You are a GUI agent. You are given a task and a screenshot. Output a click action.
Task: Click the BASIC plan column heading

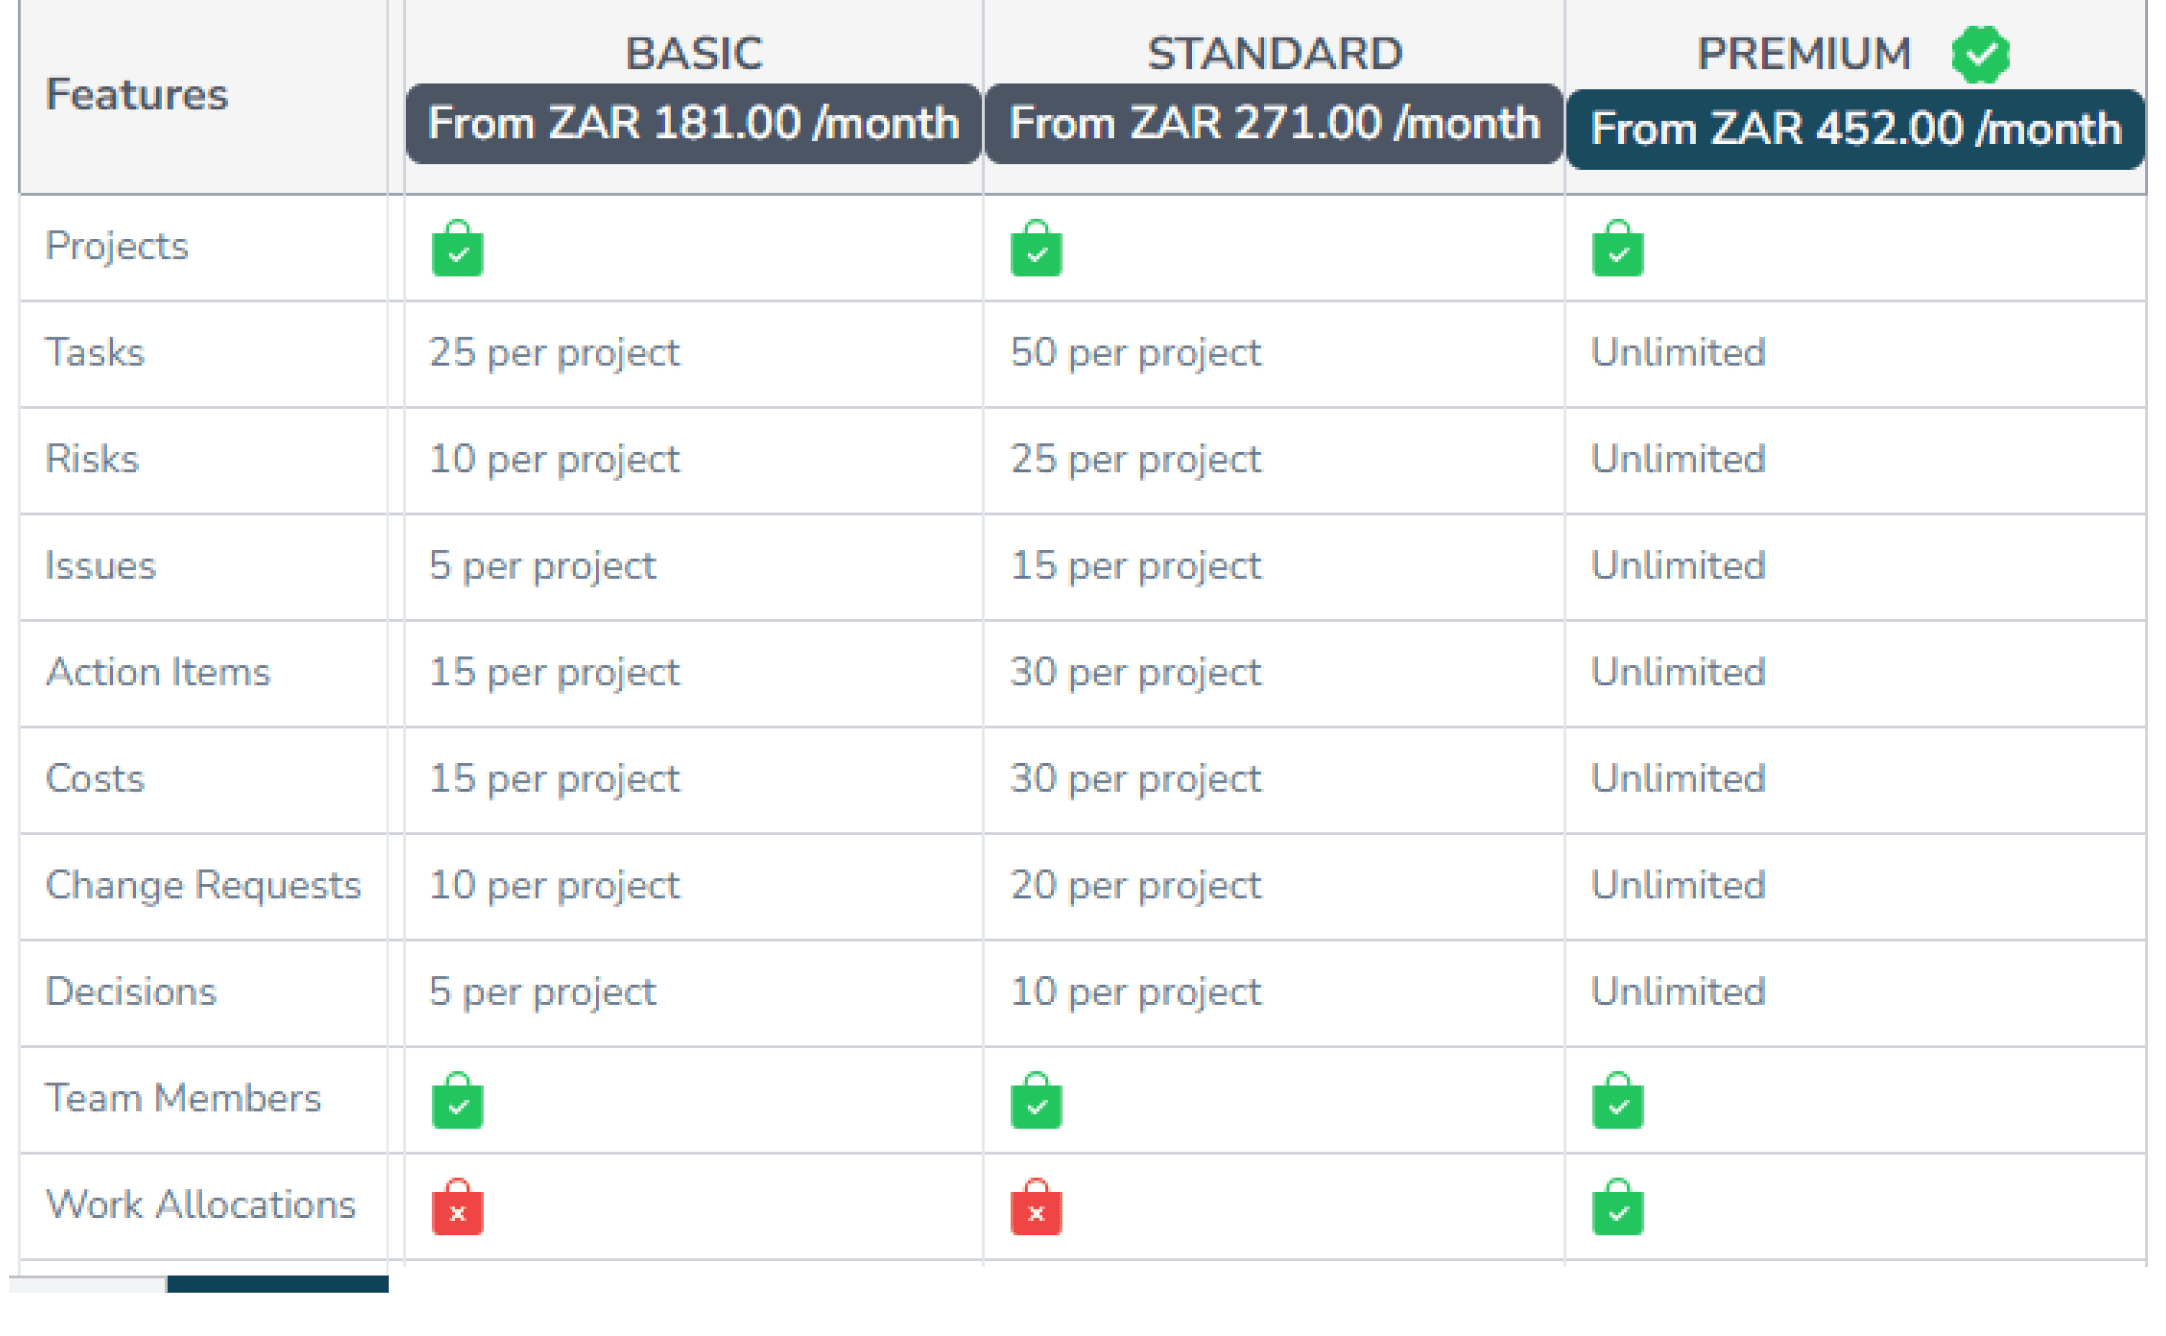pos(694,54)
